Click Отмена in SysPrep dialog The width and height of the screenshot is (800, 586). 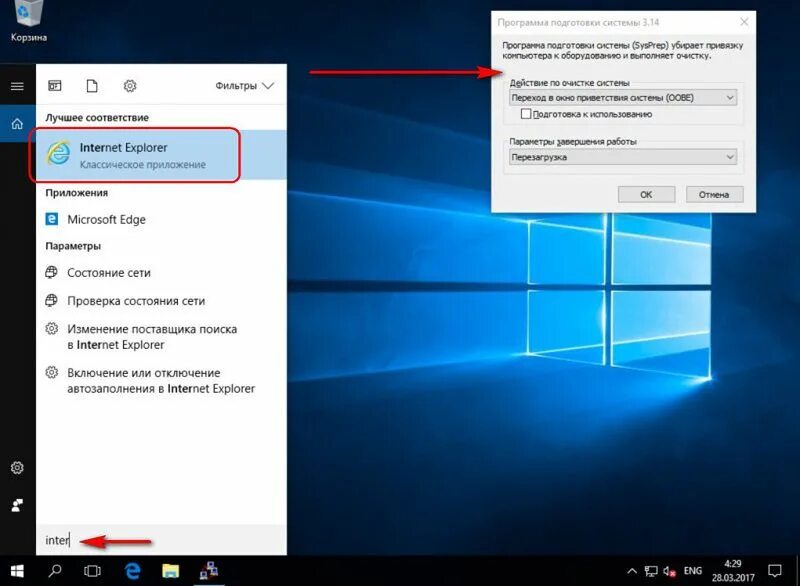(714, 194)
